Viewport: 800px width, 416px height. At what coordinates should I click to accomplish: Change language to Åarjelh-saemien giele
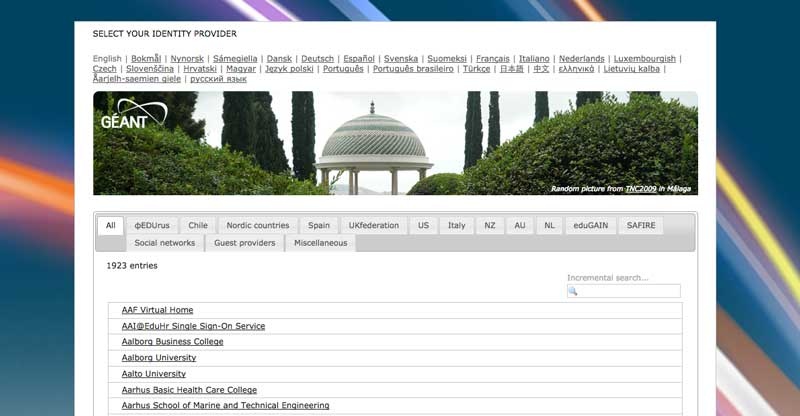pyautogui.click(x=137, y=79)
